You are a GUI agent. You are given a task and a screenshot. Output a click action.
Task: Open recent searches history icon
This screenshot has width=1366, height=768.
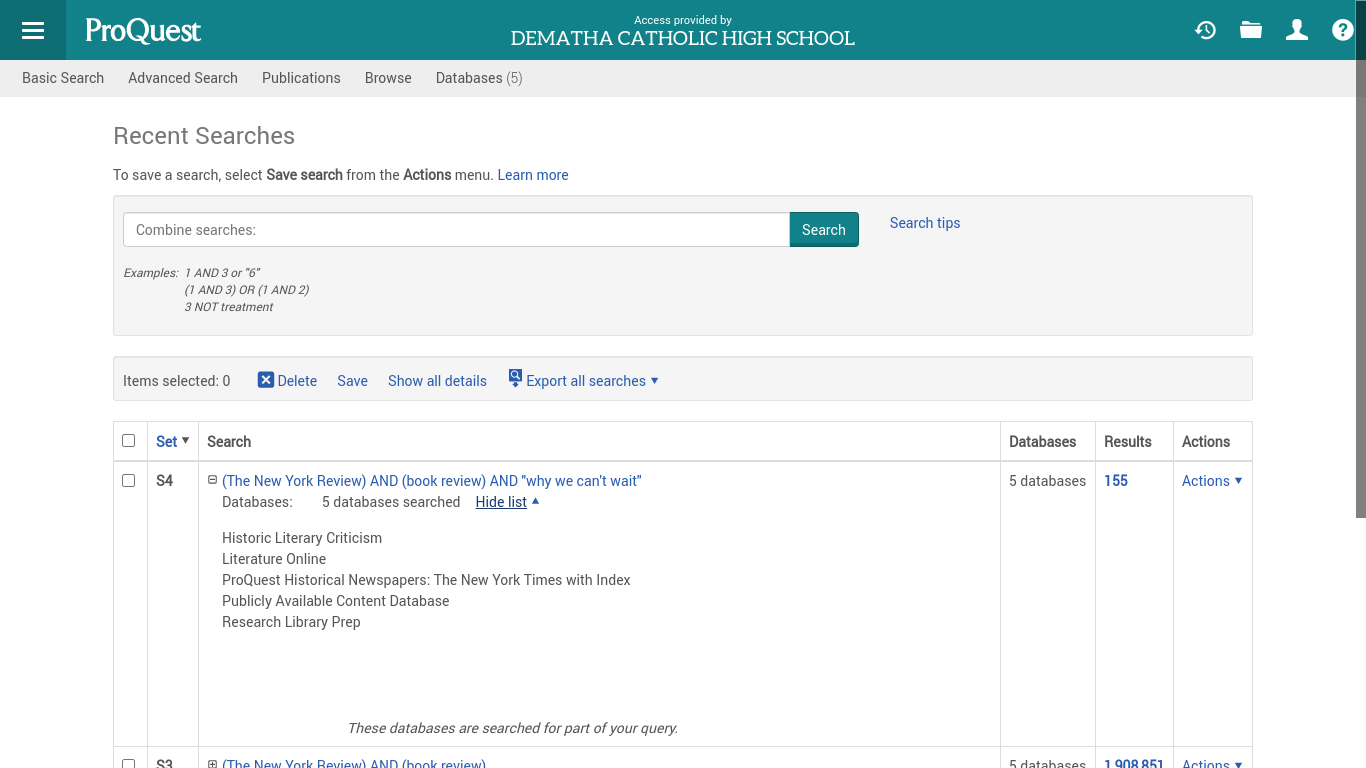(x=1205, y=30)
